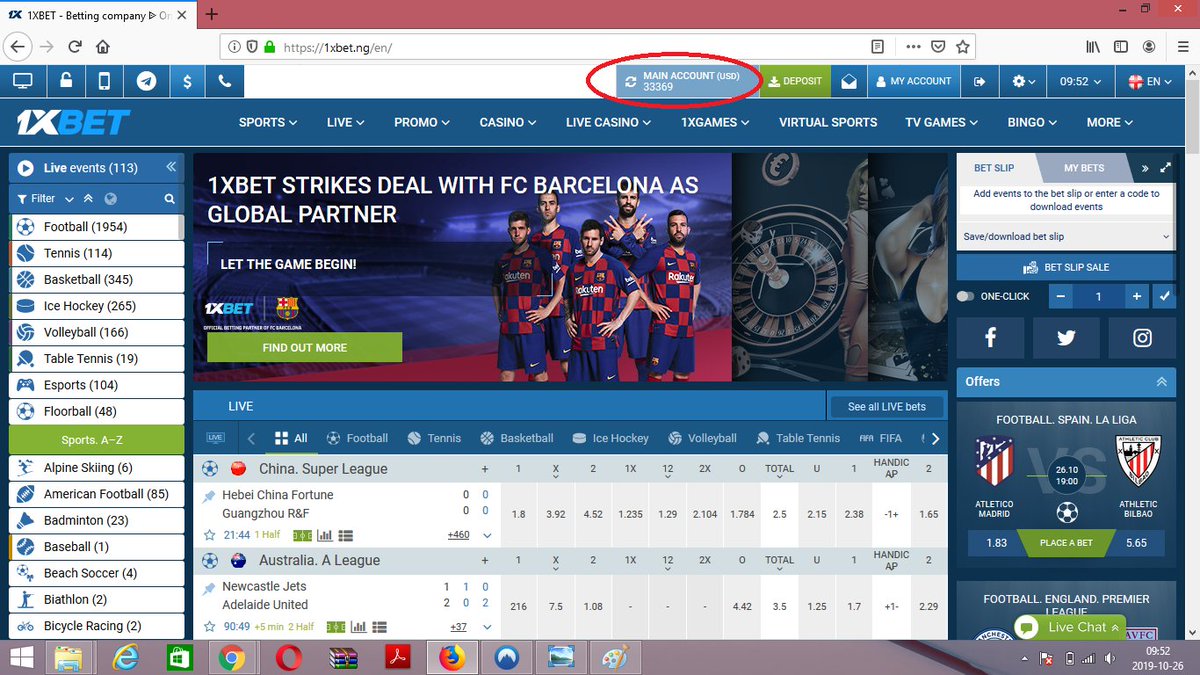Screen dimensions: 1200x675
Task: Open the mobile apps smartphone icon
Action: (x=105, y=81)
